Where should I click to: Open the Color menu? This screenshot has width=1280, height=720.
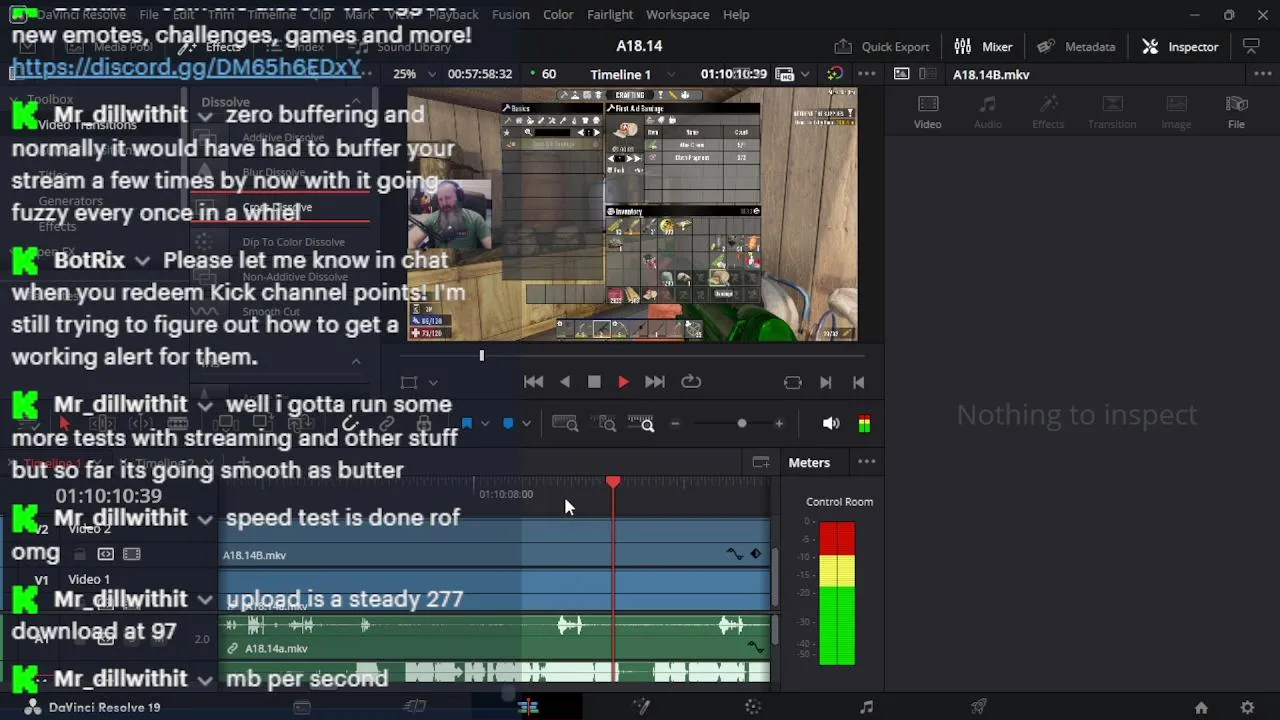(558, 14)
